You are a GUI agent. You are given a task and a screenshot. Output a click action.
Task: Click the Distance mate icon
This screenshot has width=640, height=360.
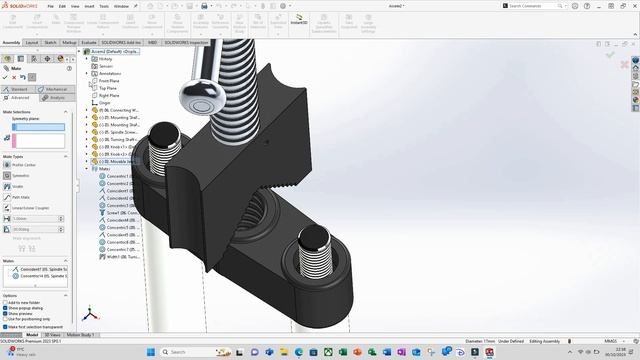(x=7, y=219)
